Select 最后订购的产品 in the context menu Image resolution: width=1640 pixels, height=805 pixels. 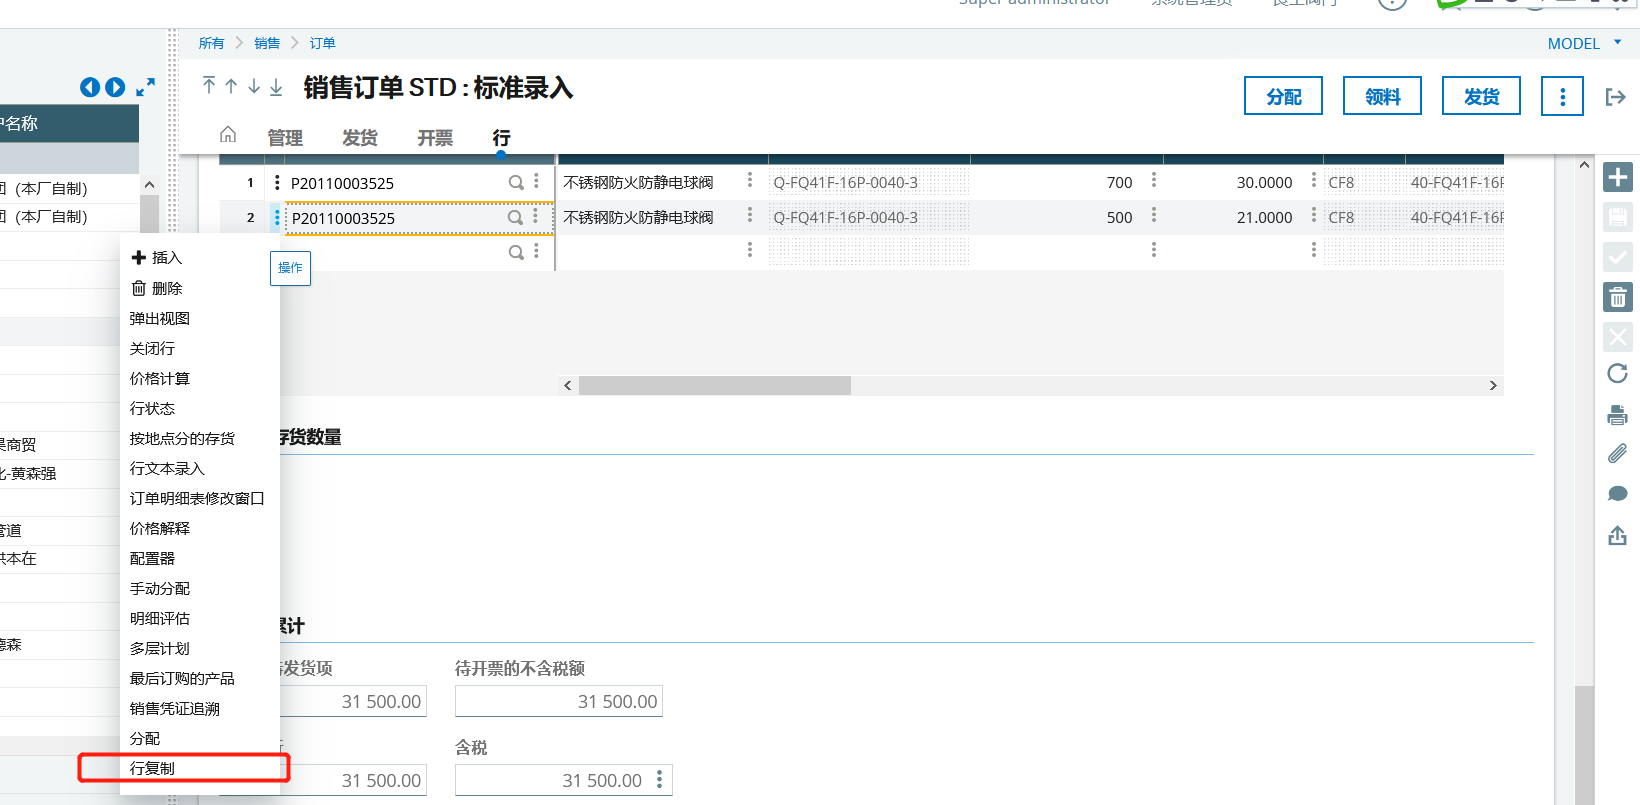click(200, 678)
